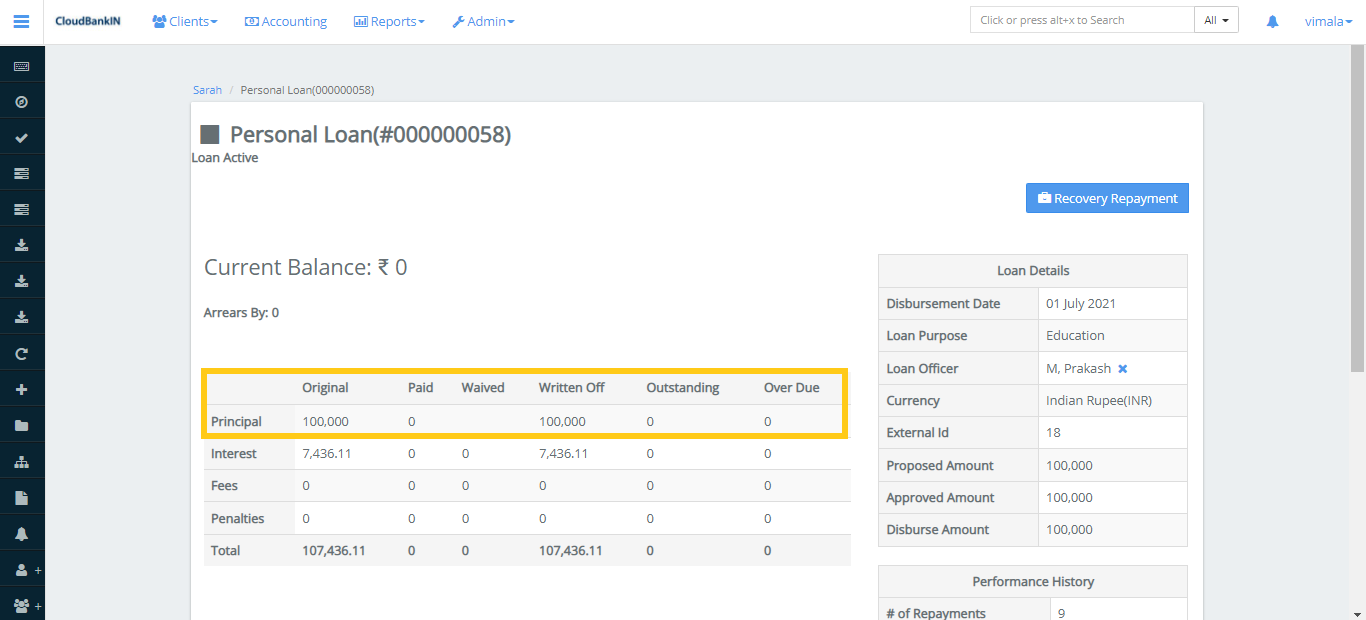This screenshot has height=620, width=1366.
Task: Go to the Accounting section
Action: (x=286, y=20)
